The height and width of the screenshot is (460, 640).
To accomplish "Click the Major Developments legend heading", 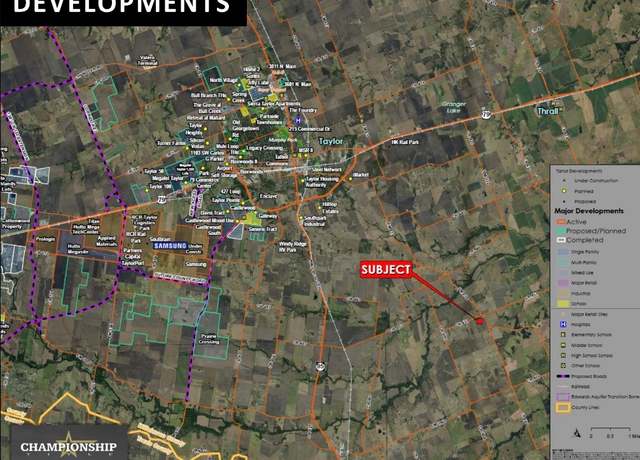I will 589,211.
